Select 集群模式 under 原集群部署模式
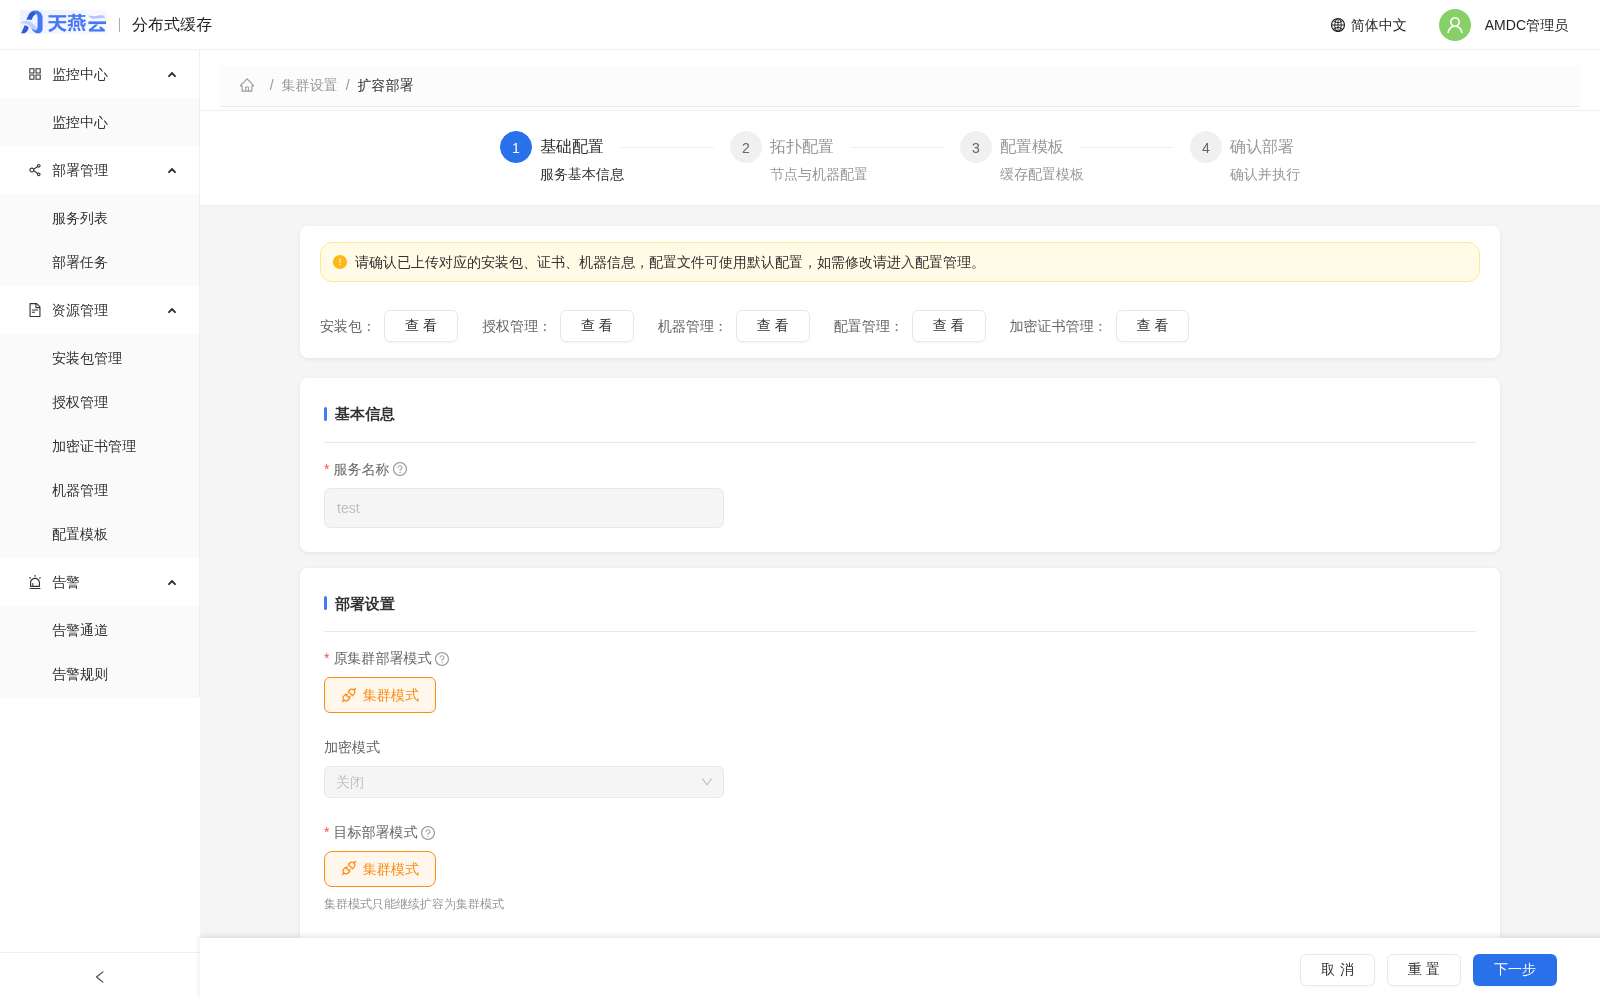This screenshot has height=1000, width=1600. pos(380,695)
